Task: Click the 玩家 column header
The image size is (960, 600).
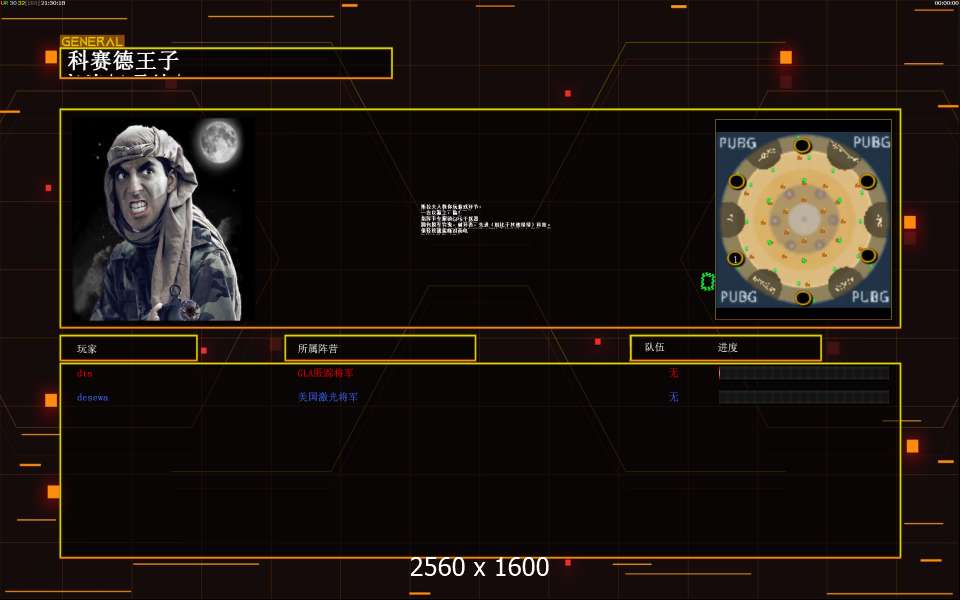Action: 128,348
